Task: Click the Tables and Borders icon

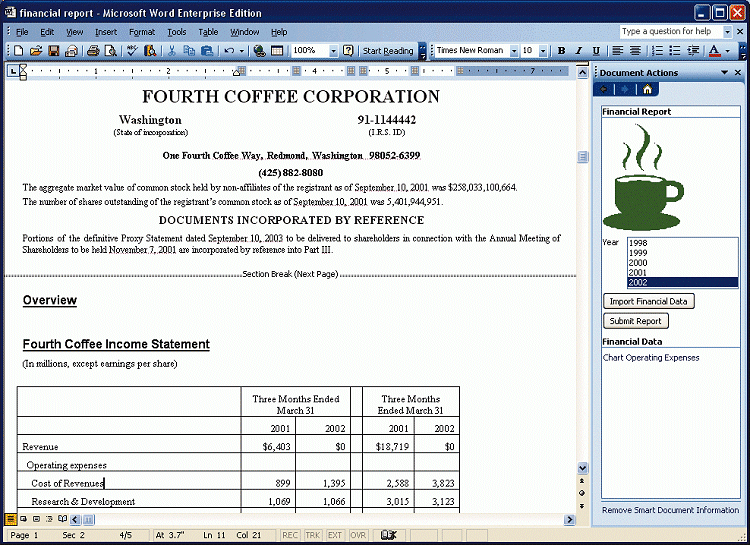Action: [x=277, y=51]
